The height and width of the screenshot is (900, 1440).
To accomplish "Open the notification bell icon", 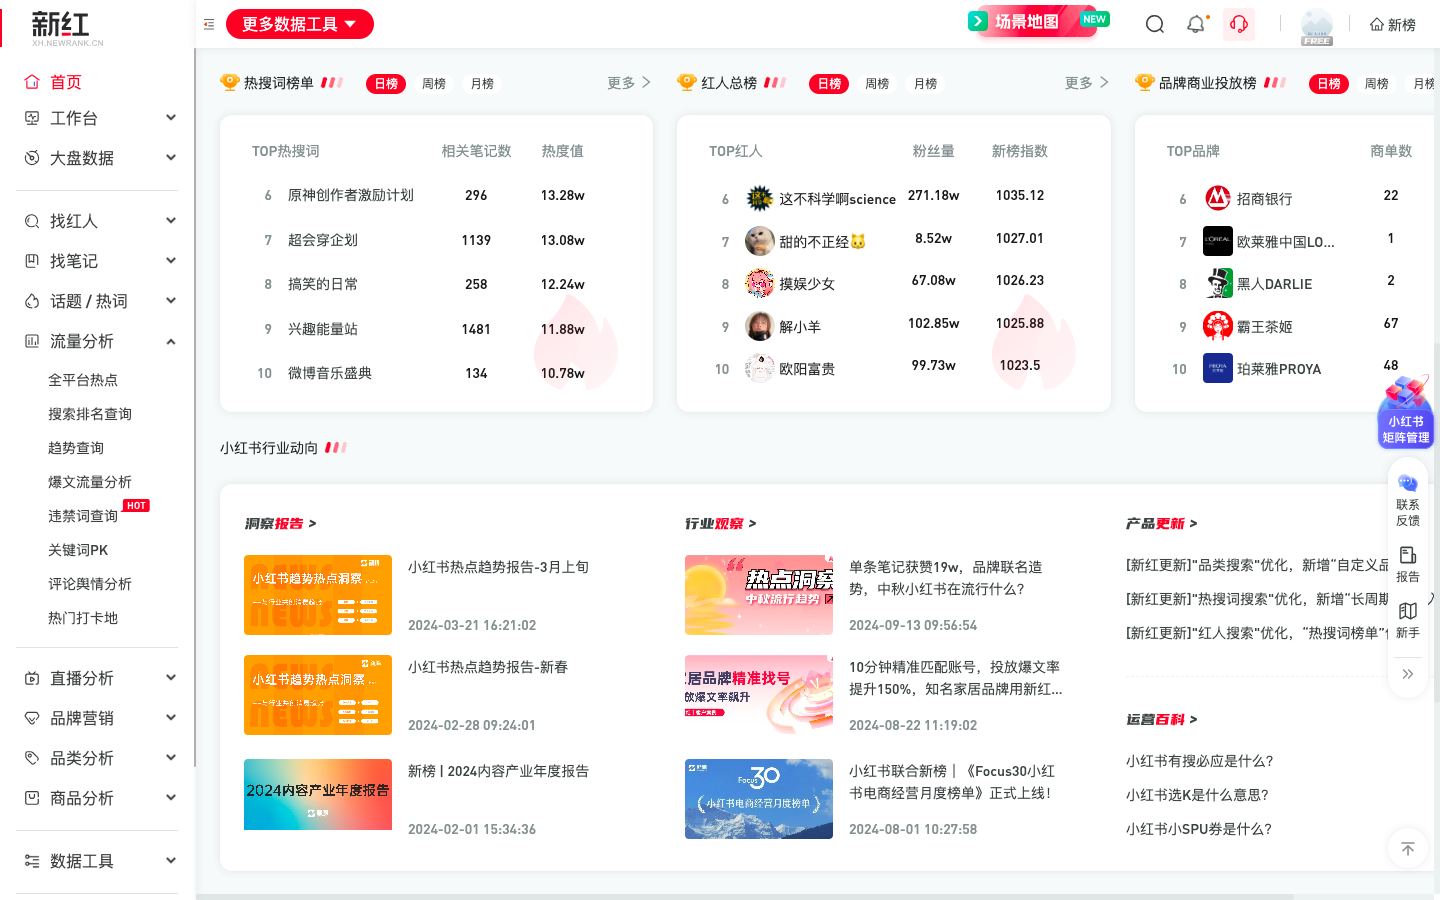I will point(1196,24).
